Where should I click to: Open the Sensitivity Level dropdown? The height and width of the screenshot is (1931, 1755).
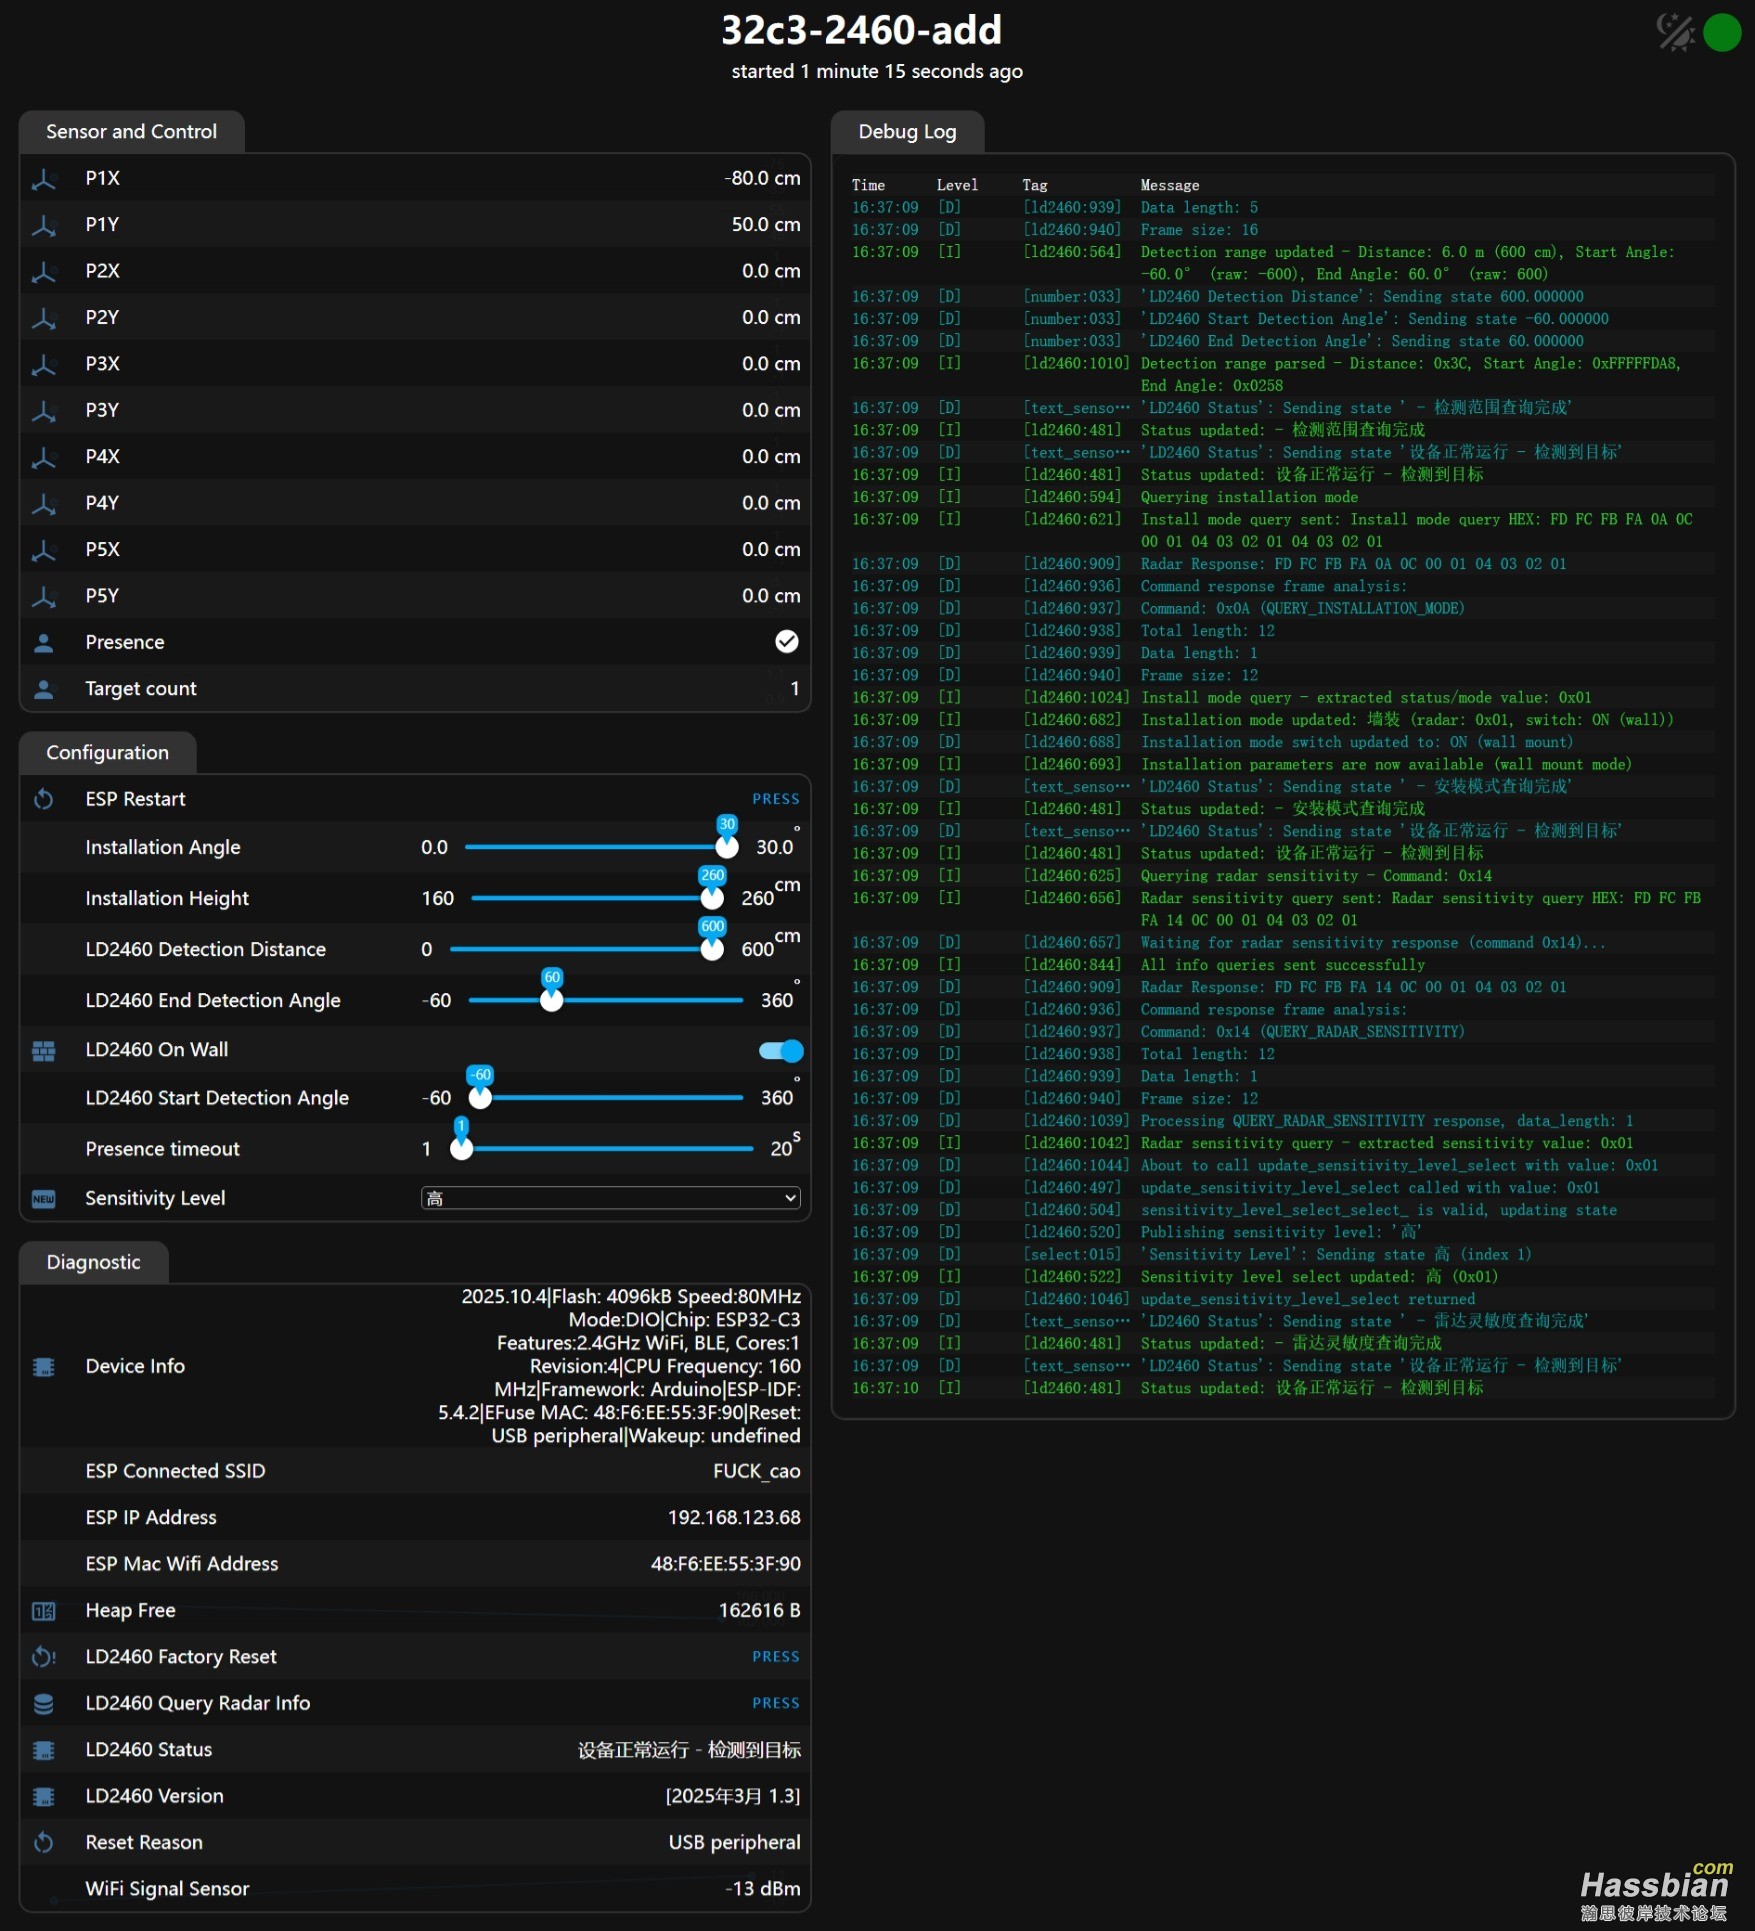click(x=610, y=1198)
